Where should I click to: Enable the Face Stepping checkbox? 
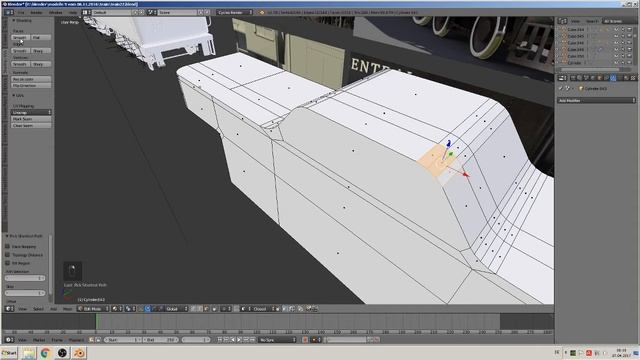[x=7, y=247]
